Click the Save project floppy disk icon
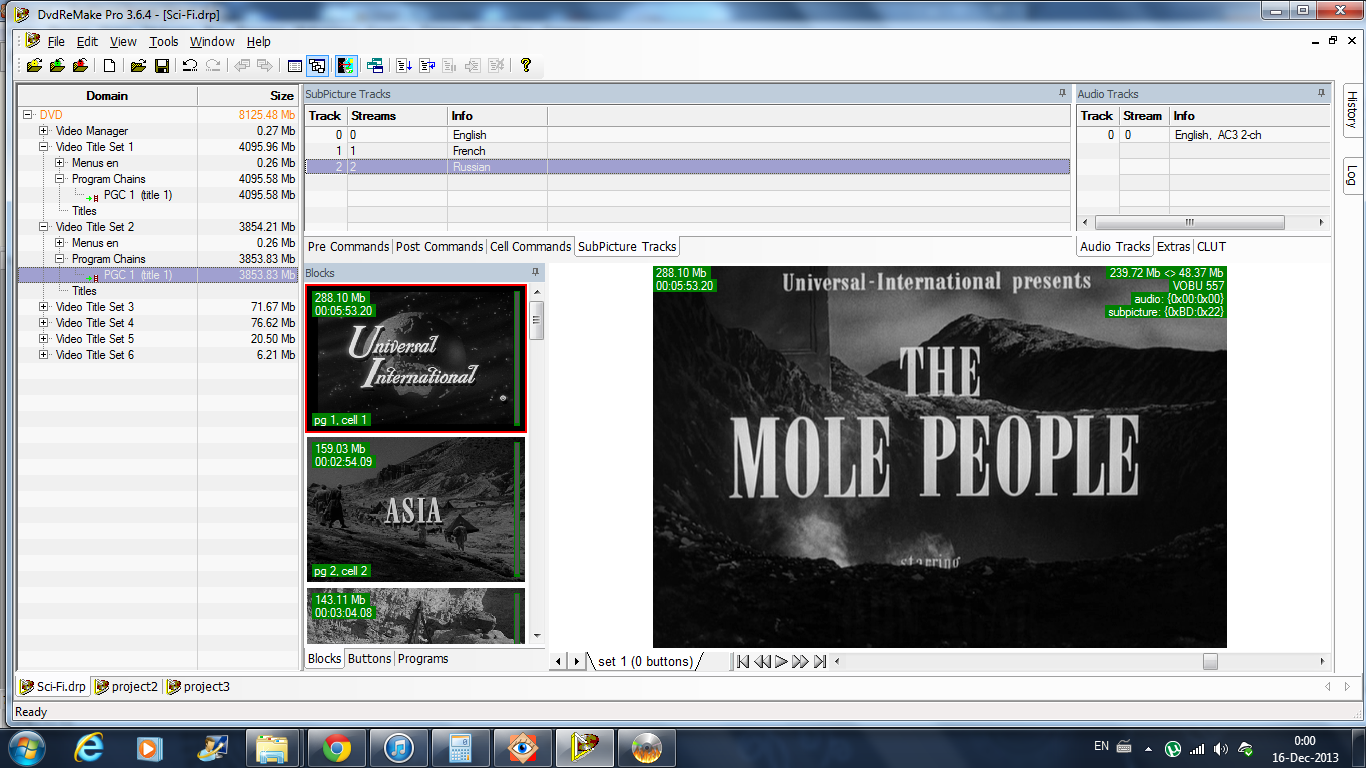 click(161, 66)
